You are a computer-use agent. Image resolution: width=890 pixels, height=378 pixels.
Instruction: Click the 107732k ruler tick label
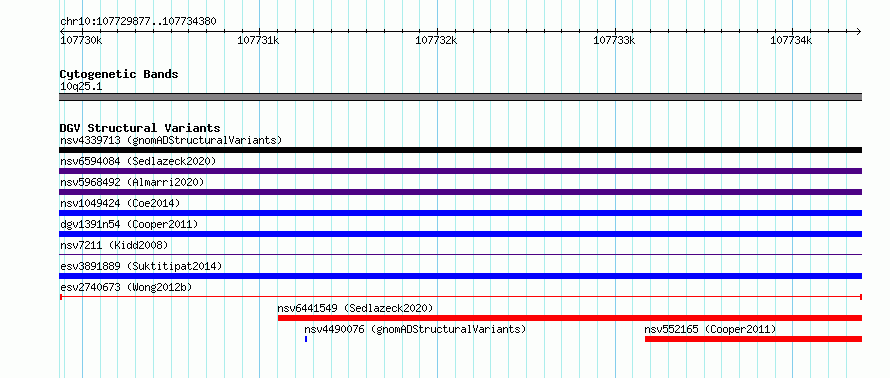click(x=436, y=40)
